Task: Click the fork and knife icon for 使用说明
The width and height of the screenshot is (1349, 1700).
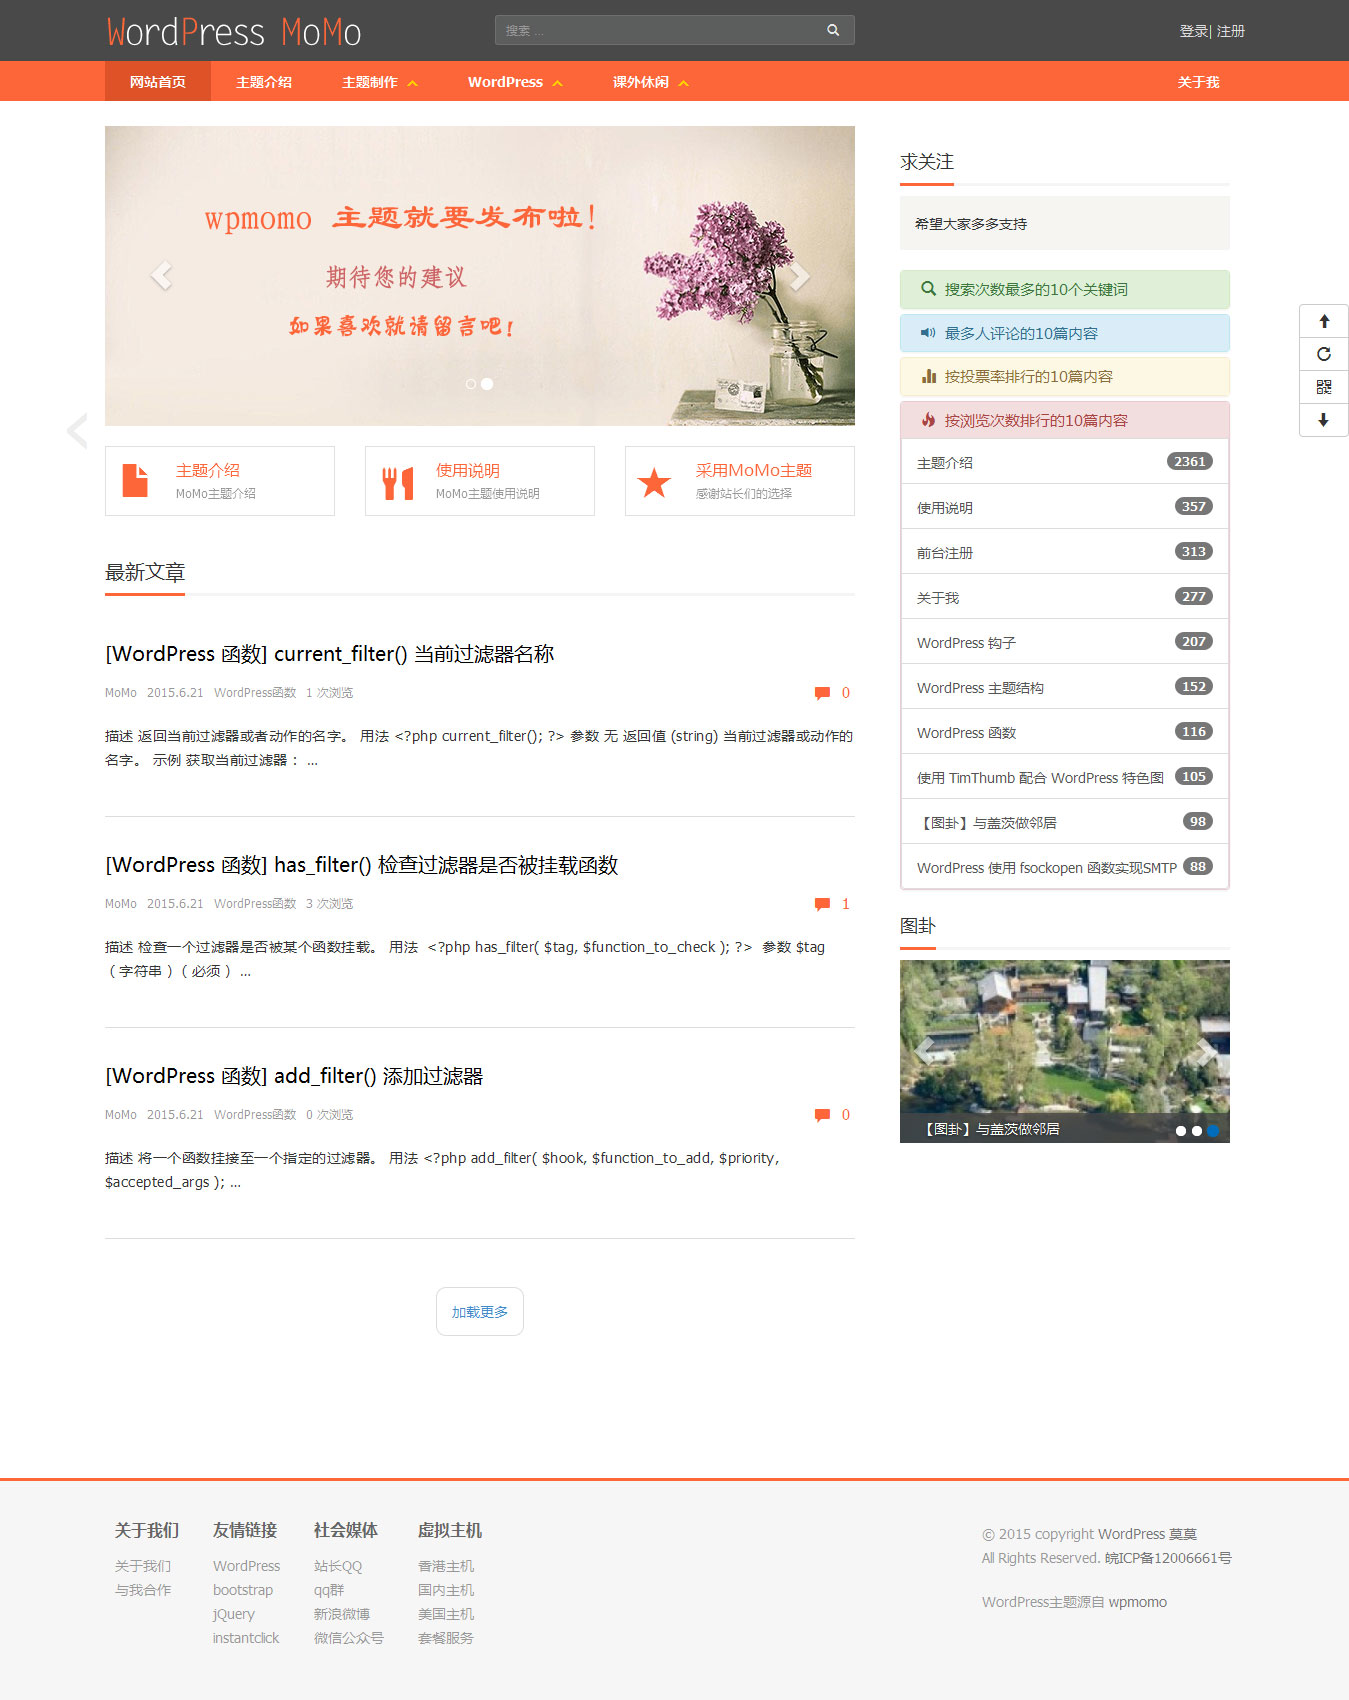Action: click(x=398, y=483)
